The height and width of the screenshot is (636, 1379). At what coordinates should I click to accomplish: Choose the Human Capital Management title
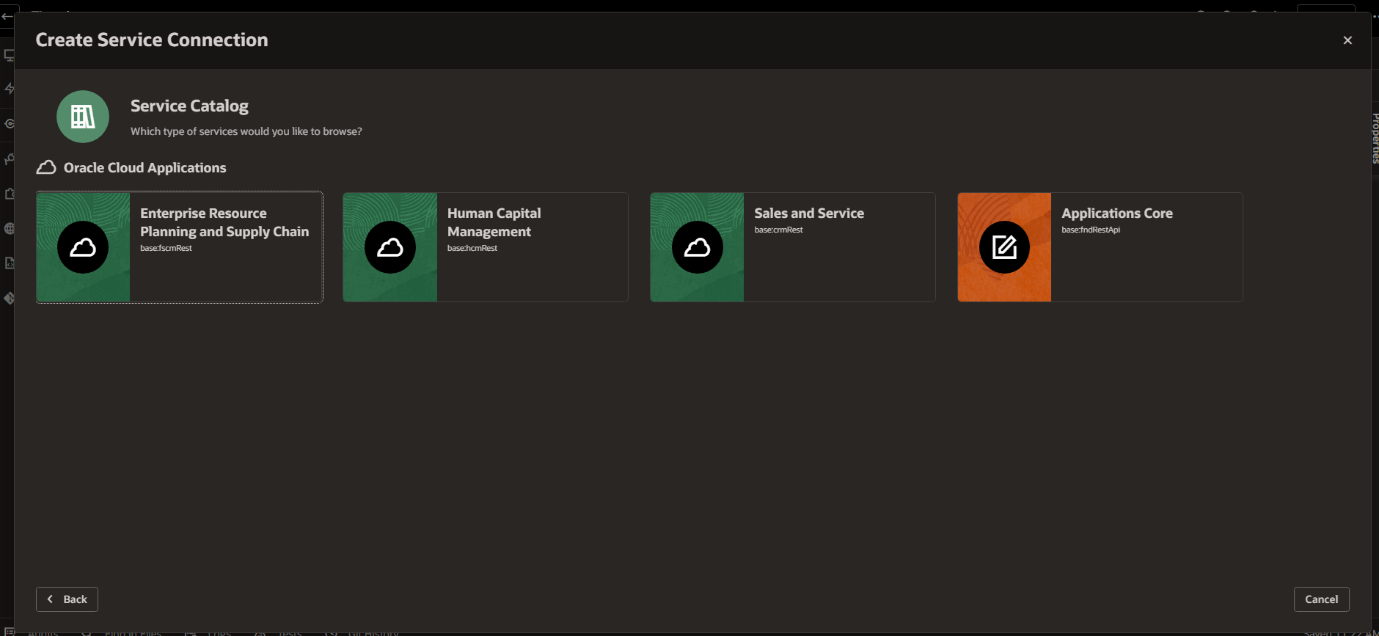pyautogui.click(x=494, y=222)
